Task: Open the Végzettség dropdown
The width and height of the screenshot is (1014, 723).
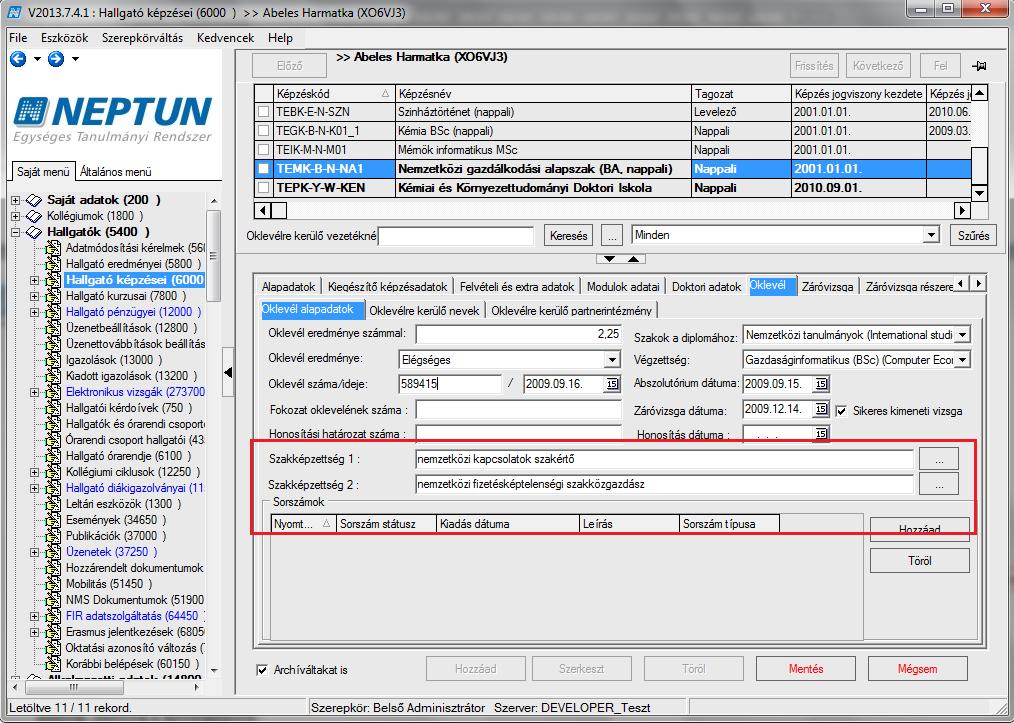Action: tap(962, 360)
